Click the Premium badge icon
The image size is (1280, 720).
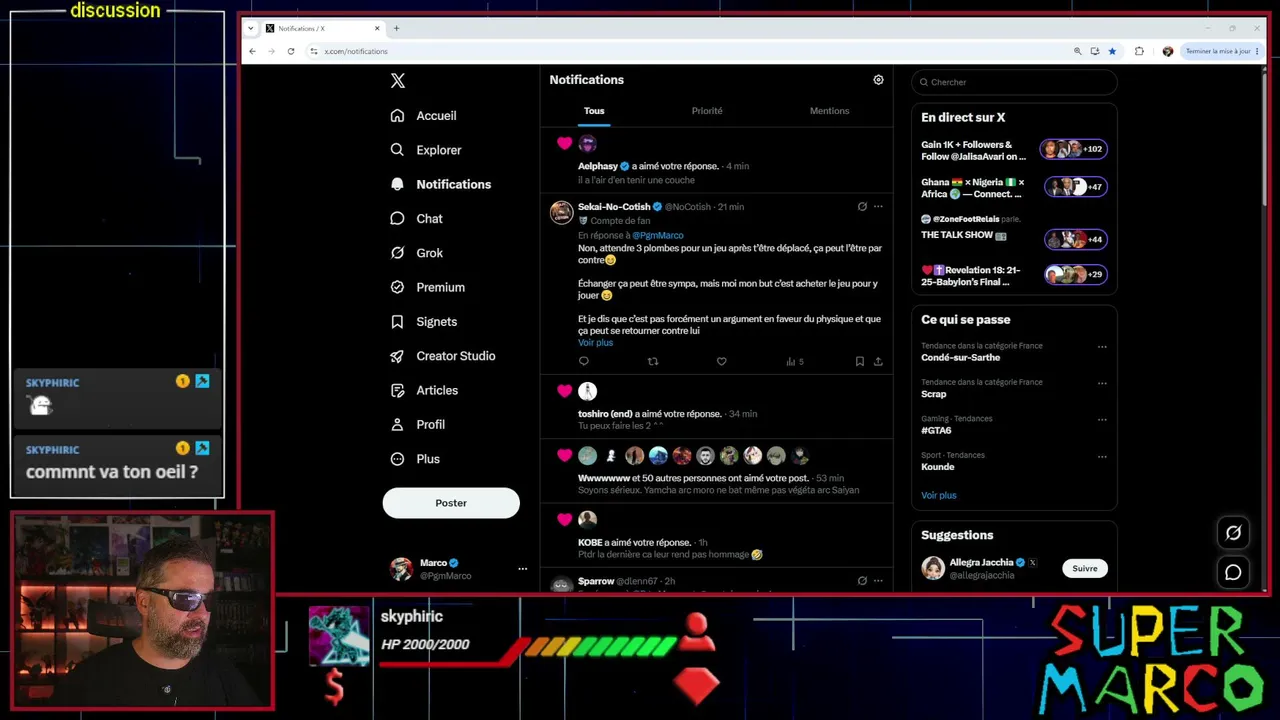click(x=398, y=287)
